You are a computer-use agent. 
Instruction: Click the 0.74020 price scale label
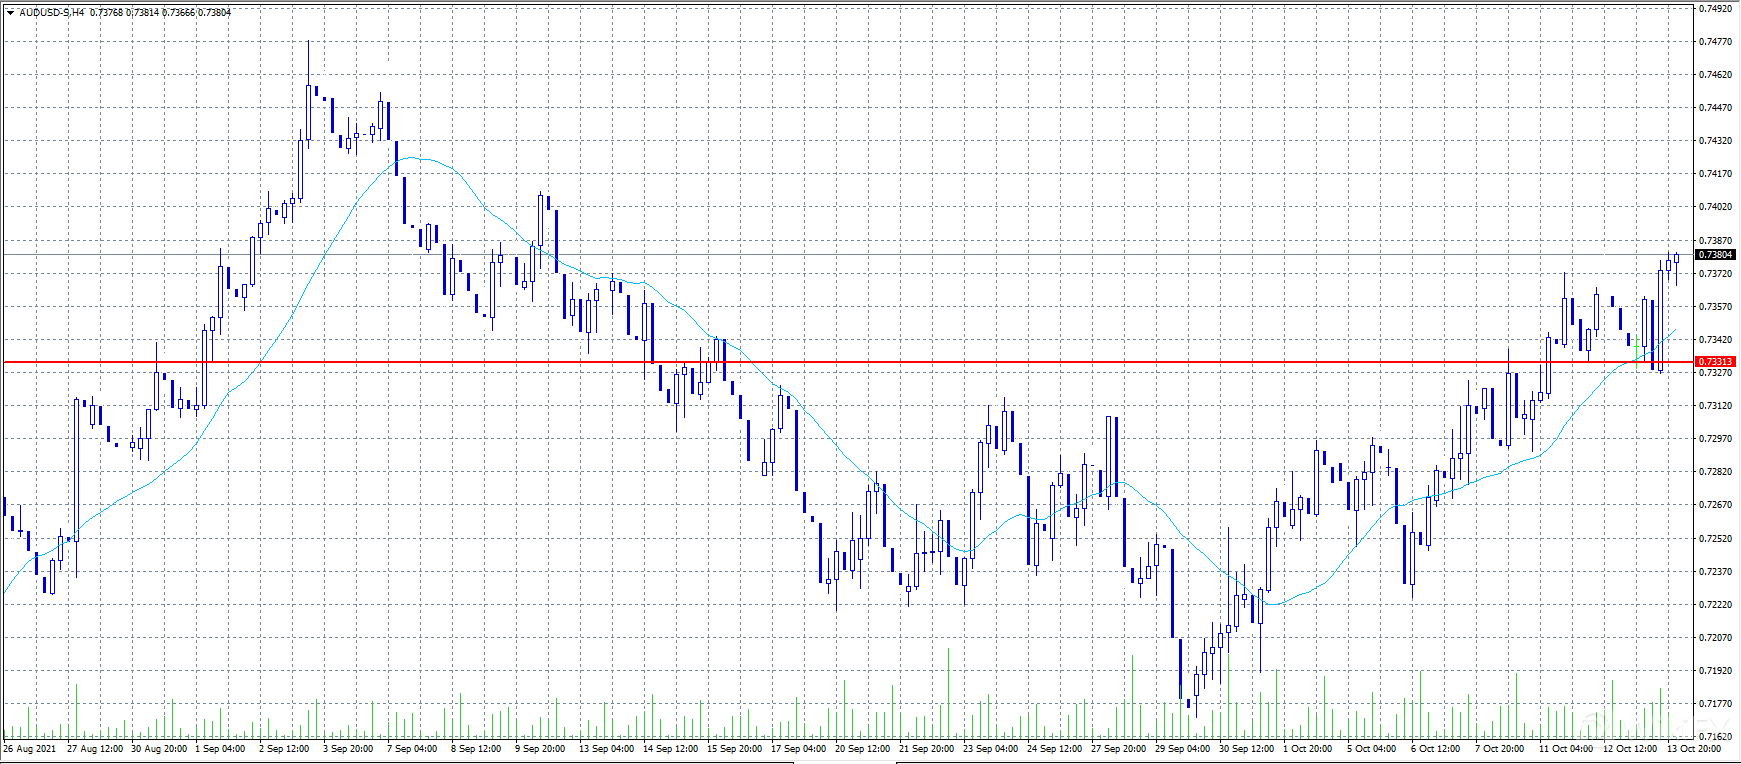(x=1715, y=207)
